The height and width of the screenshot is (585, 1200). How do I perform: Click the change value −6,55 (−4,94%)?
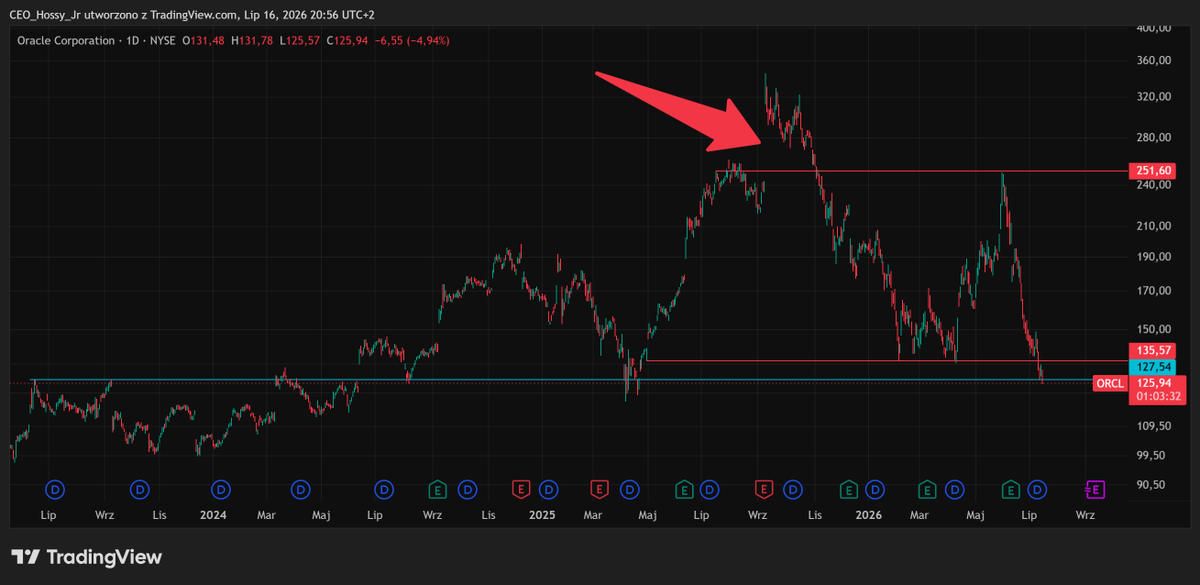413,40
